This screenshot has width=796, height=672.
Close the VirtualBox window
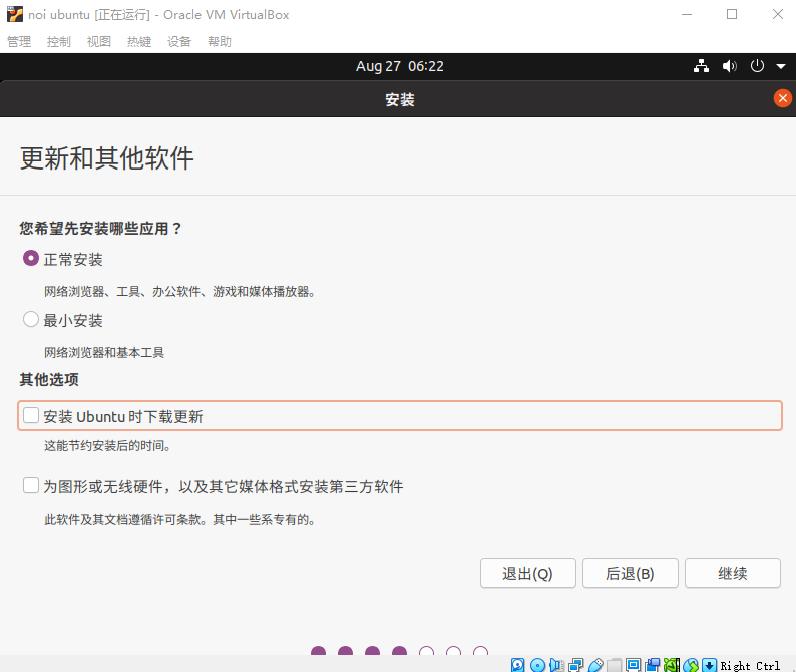[777, 14]
